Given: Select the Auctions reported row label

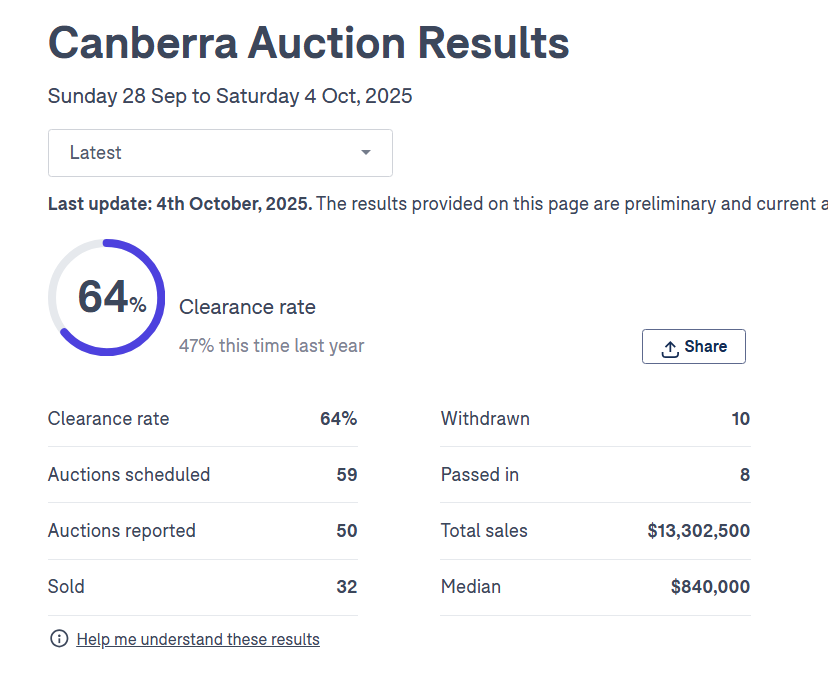Looking at the screenshot, I should 122,531.
